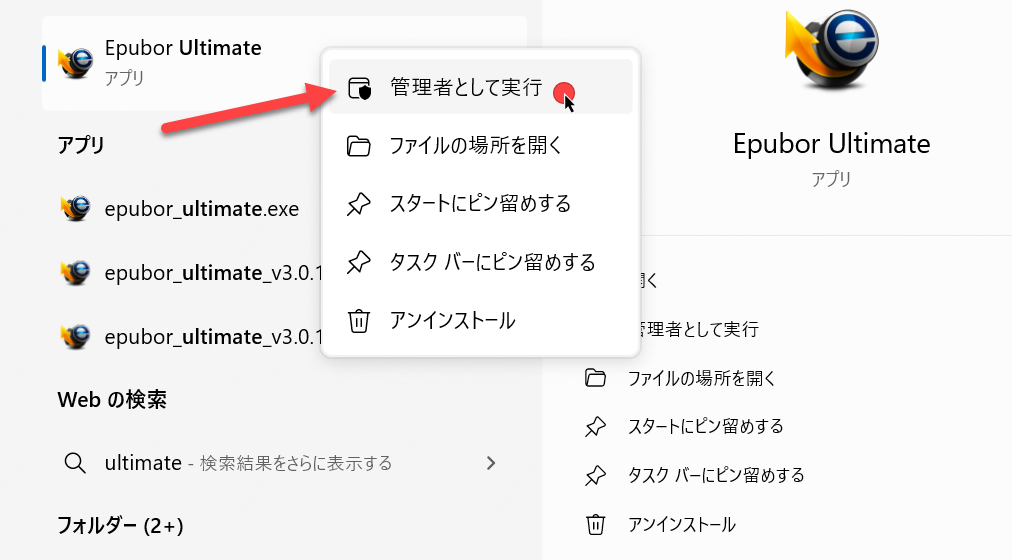This screenshot has width=1012, height=560.
Task: Expand web search result with chevron arrow
Action: (x=491, y=463)
